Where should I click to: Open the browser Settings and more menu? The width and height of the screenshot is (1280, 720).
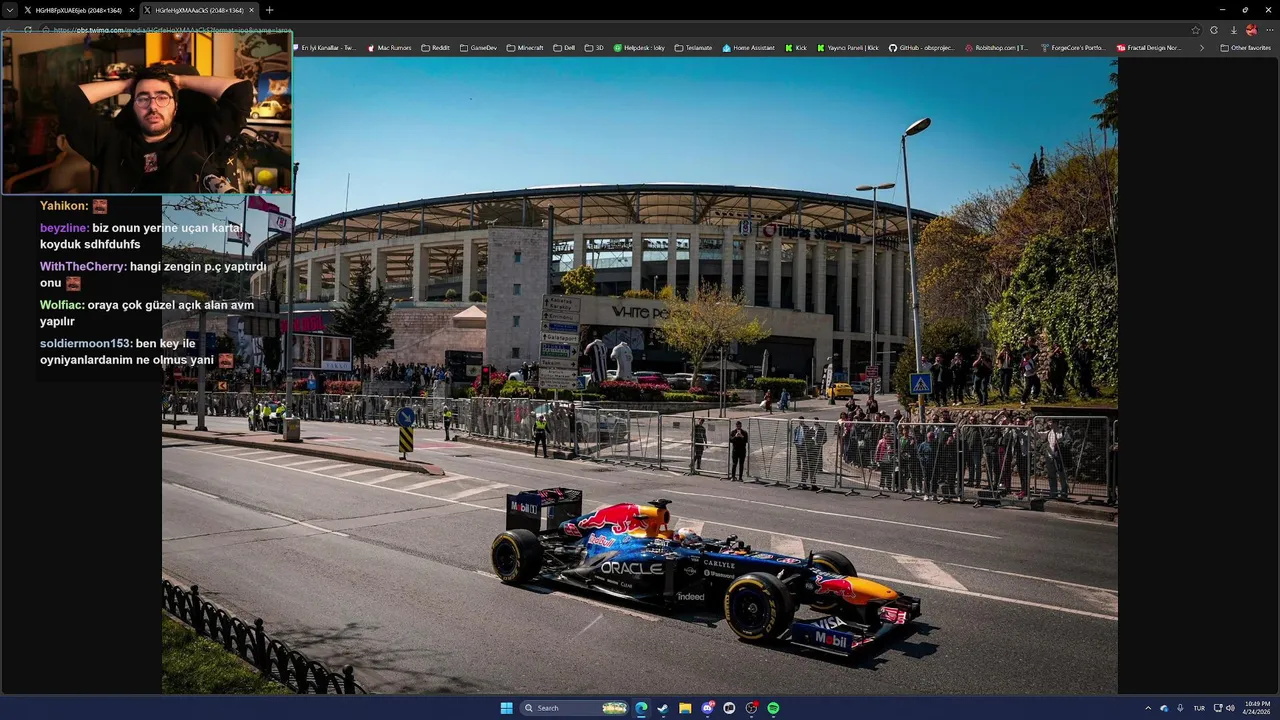coord(1270,30)
